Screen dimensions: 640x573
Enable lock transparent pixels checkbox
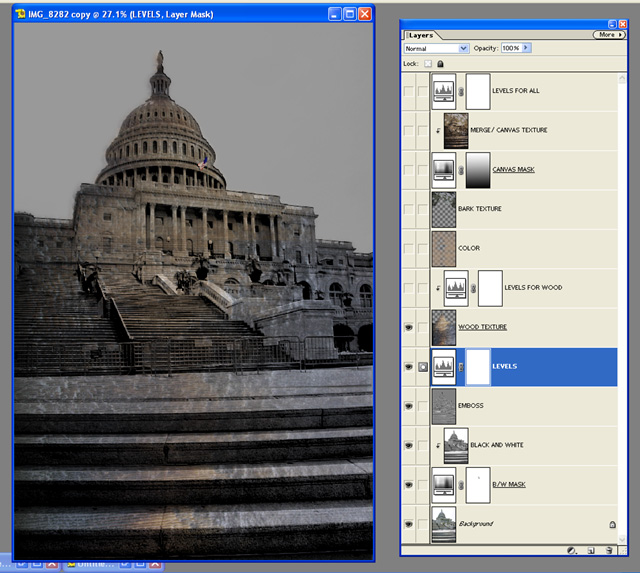(x=427, y=64)
